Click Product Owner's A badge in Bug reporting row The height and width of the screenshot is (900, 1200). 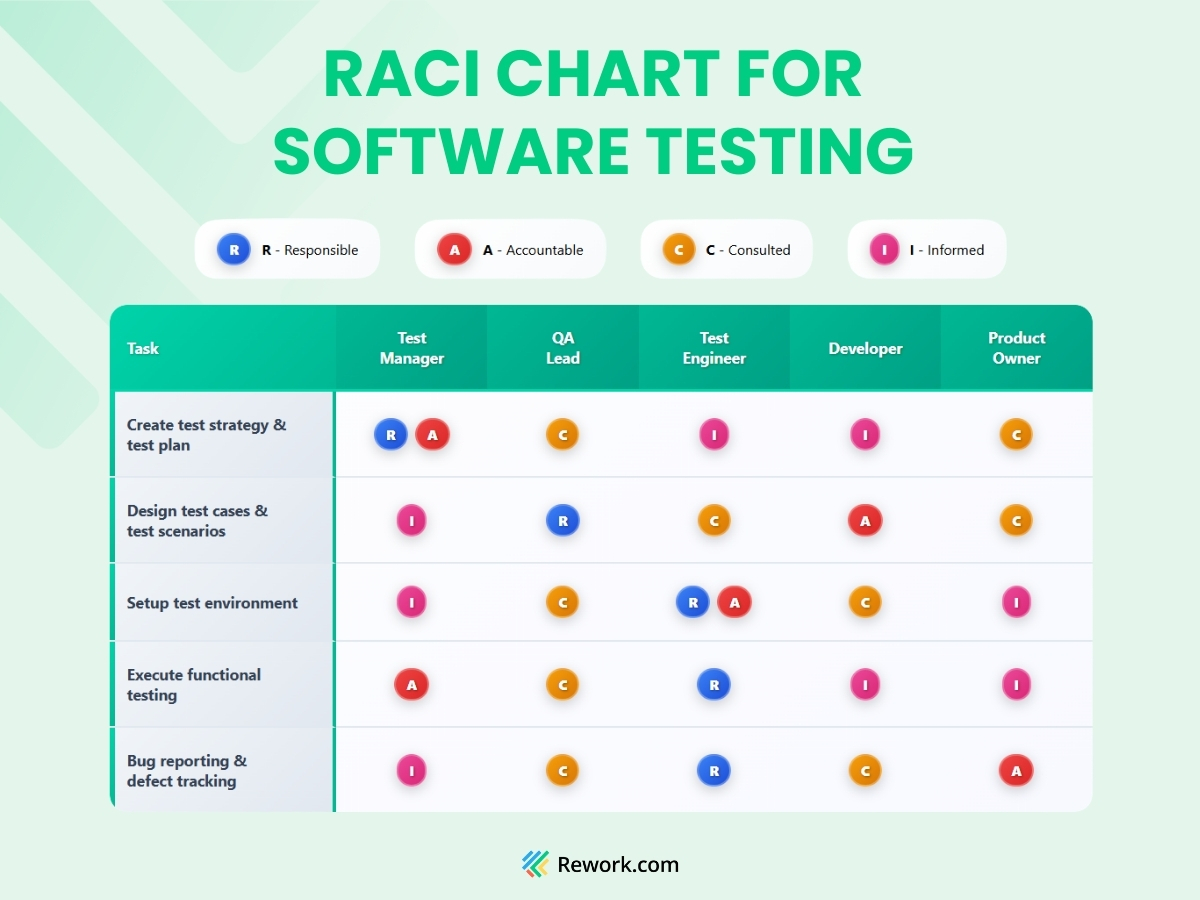click(1016, 771)
